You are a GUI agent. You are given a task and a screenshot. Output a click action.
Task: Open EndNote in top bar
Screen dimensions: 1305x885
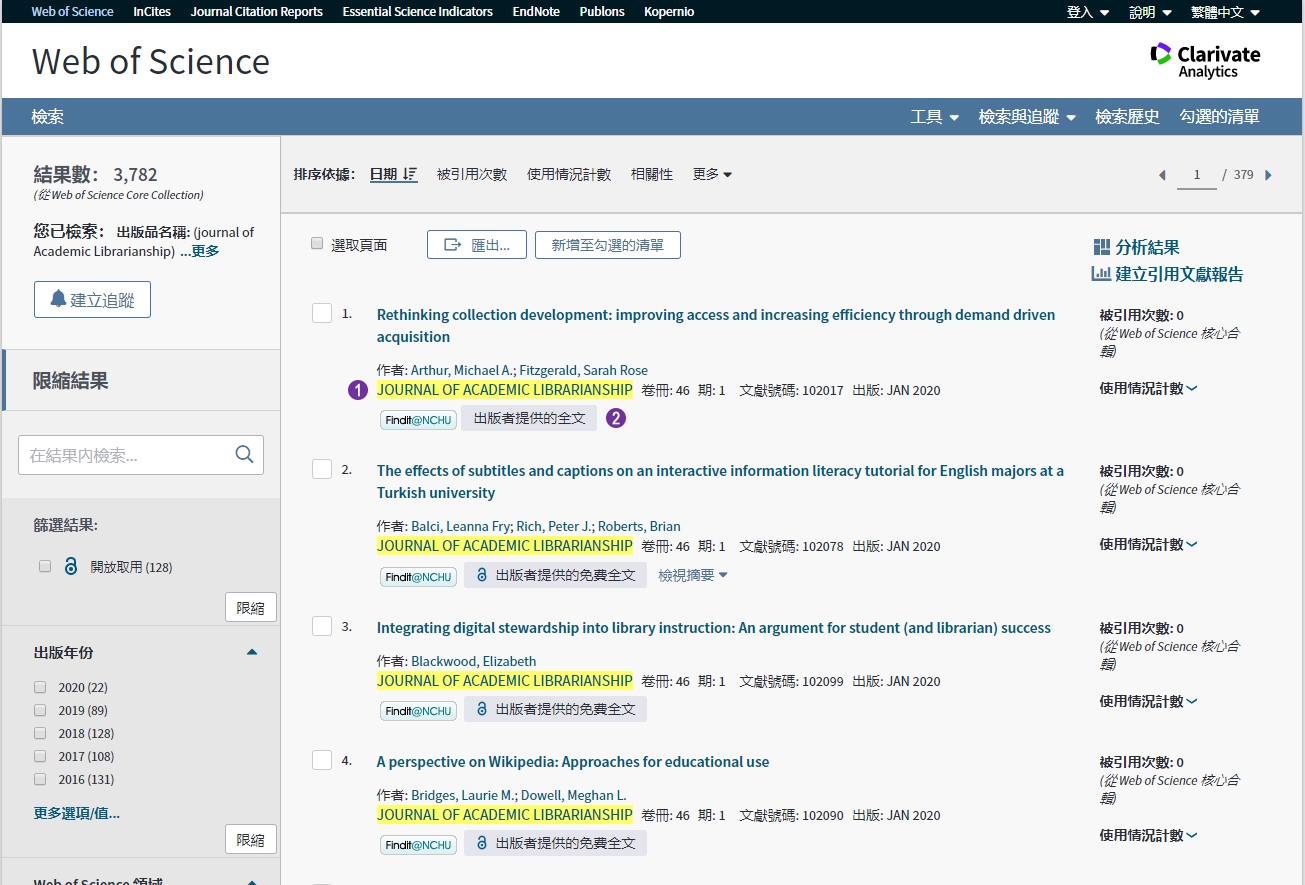536,12
